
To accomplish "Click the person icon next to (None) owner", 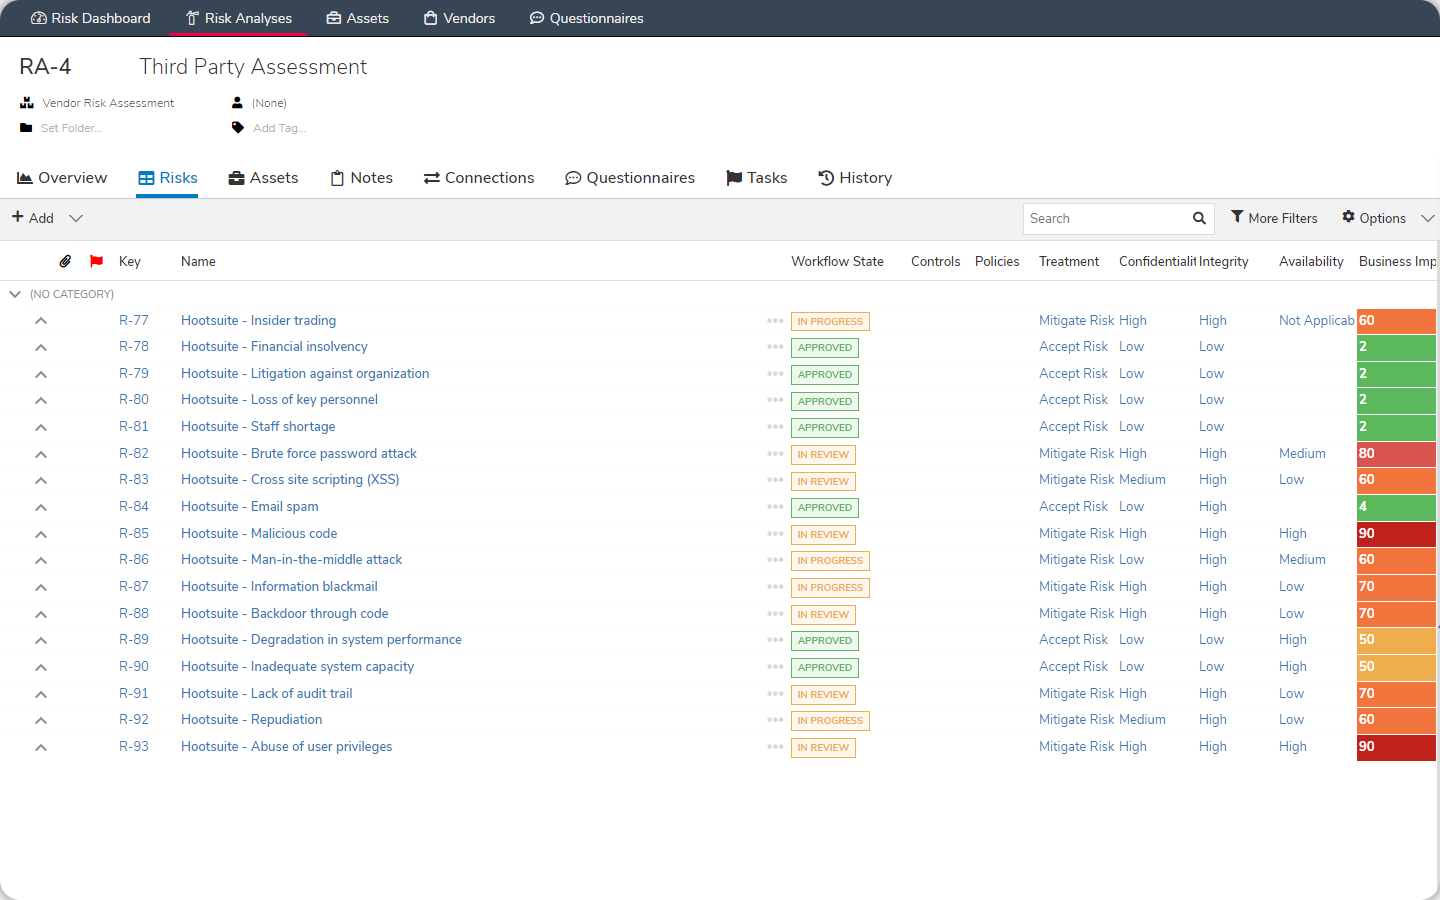I will [237, 102].
